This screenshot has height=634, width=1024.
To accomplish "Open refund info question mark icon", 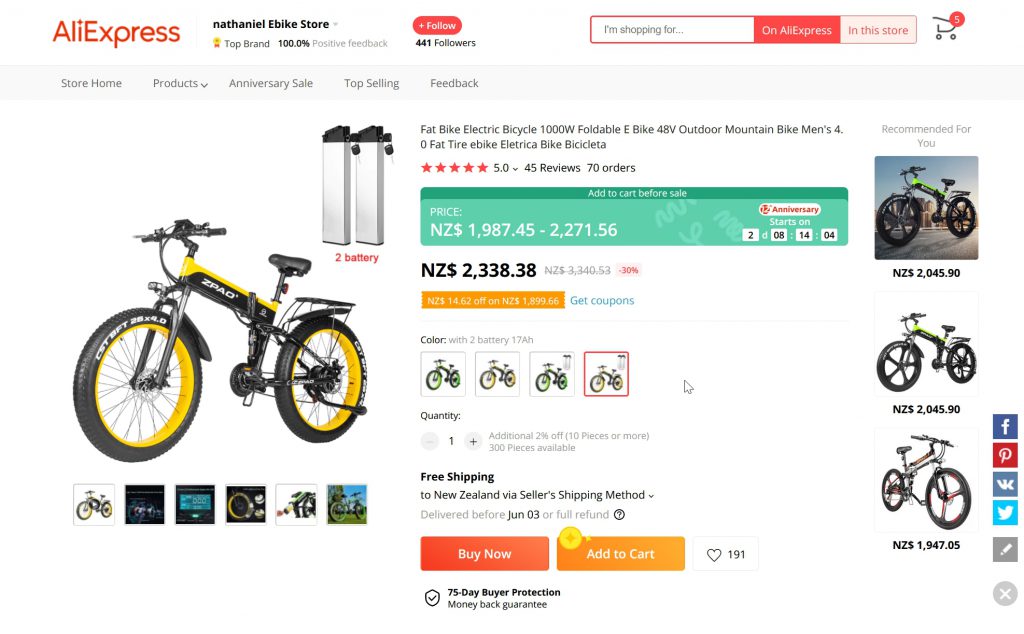I will 619,515.
